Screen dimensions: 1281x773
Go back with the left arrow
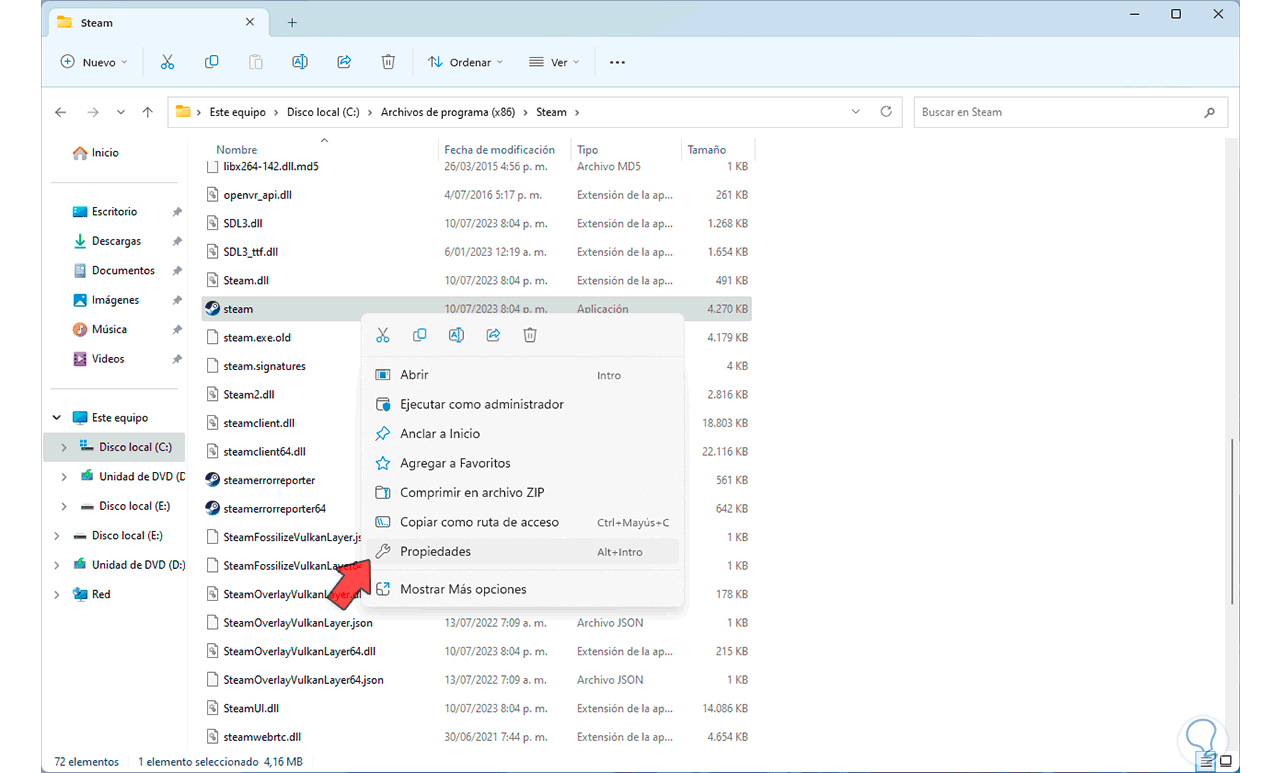point(61,112)
